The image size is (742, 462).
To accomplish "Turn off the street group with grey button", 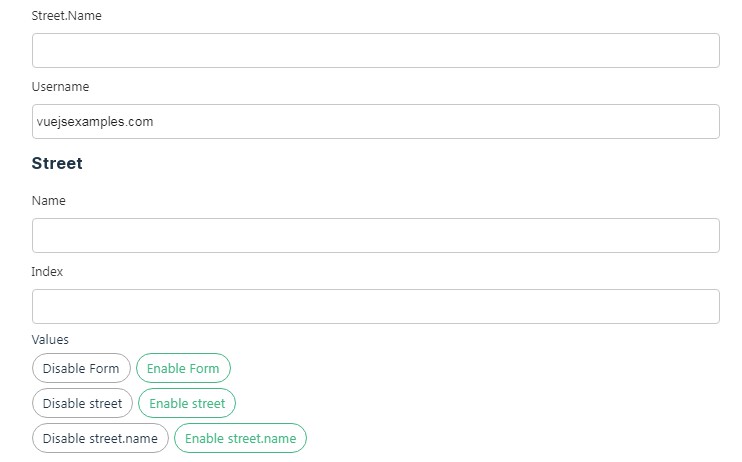I will coord(82,403).
